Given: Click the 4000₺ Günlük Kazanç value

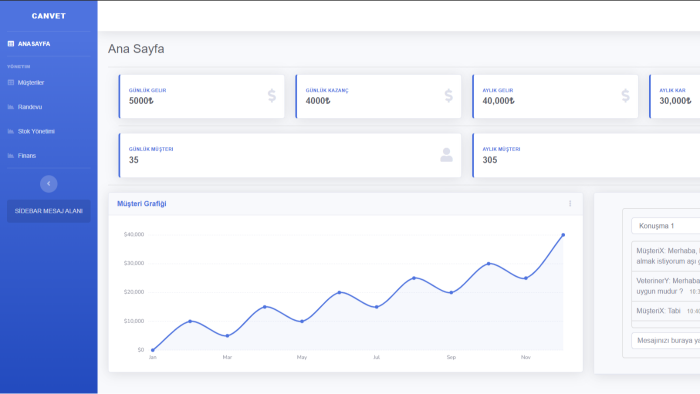Looking at the screenshot, I should (x=318, y=101).
